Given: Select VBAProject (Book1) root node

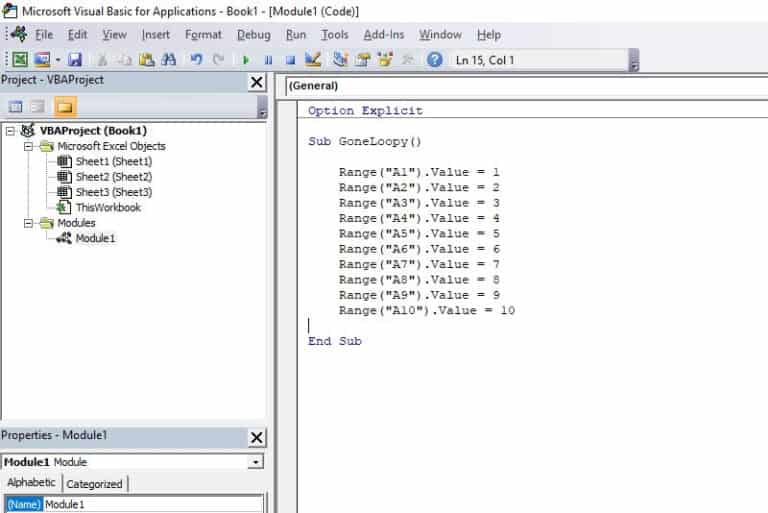Looking at the screenshot, I should pos(93,131).
